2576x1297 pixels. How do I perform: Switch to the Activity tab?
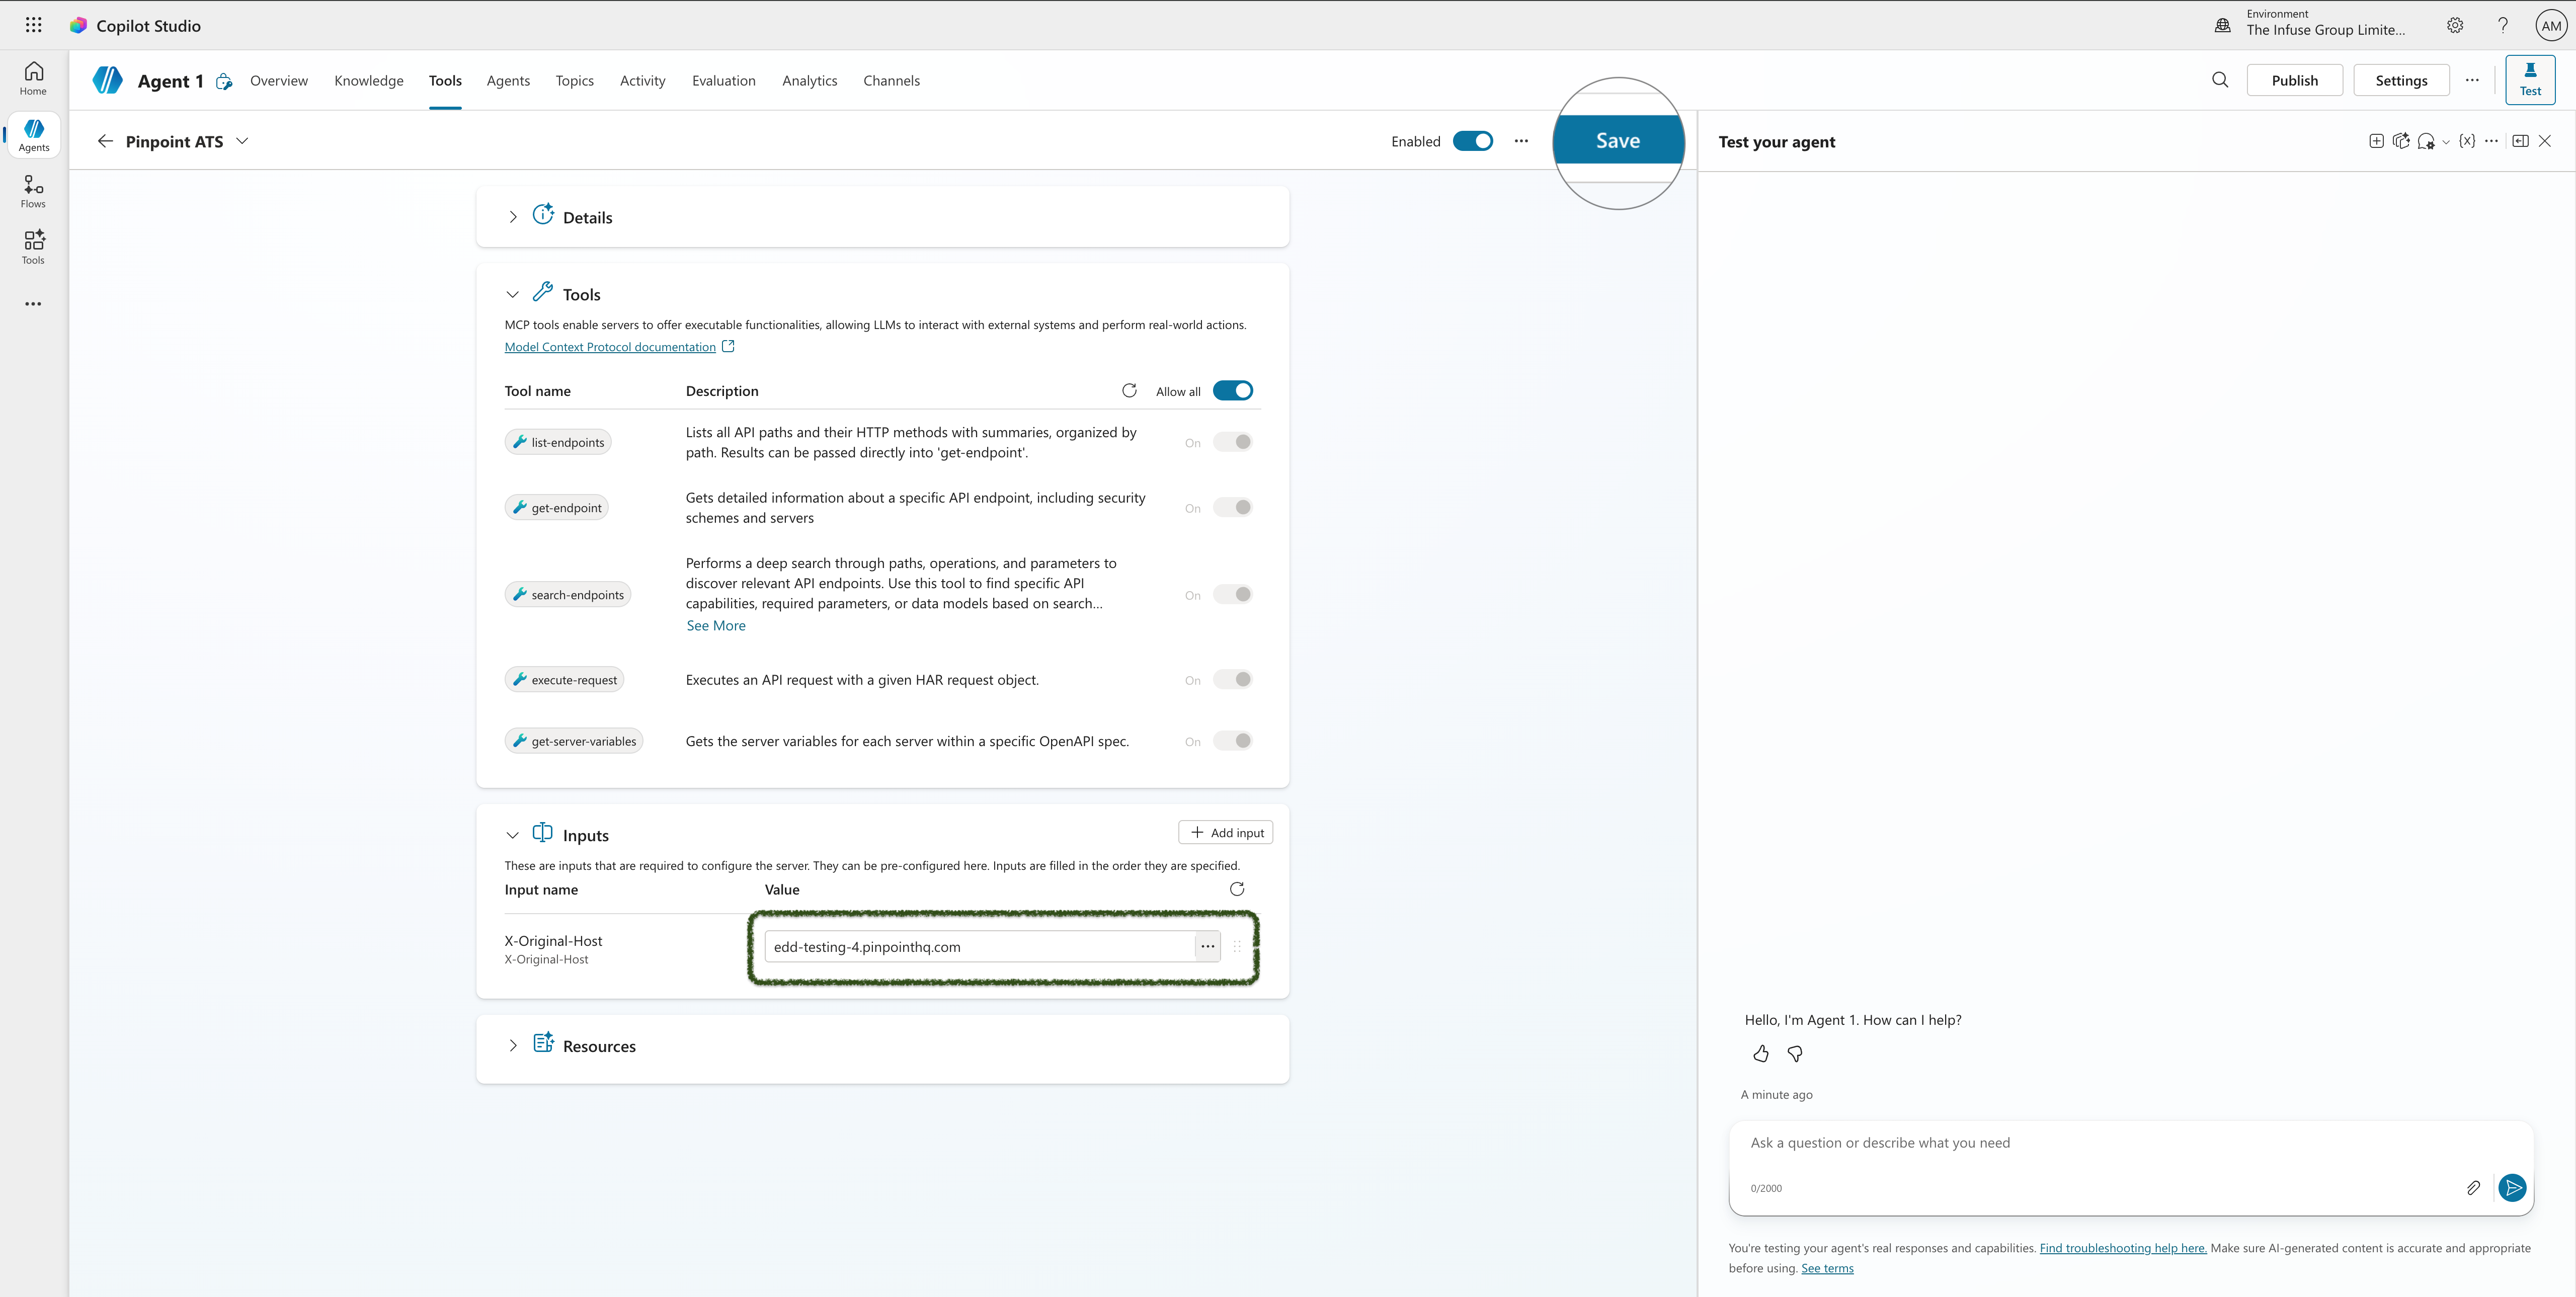642,81
